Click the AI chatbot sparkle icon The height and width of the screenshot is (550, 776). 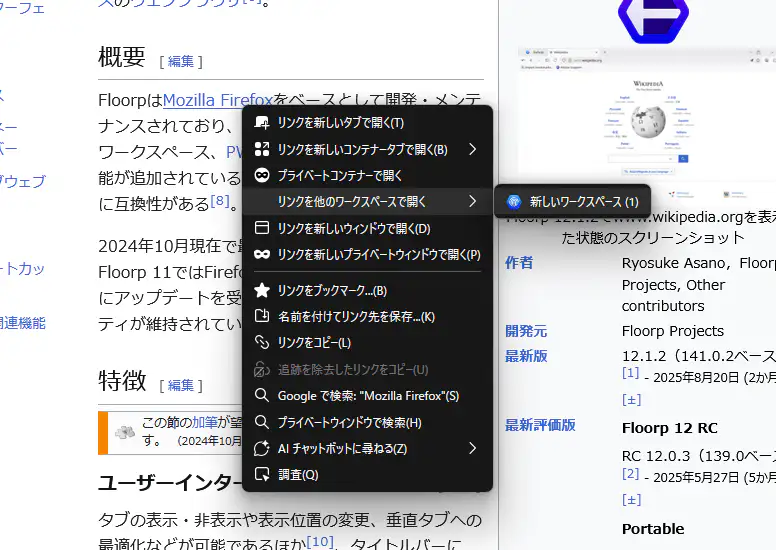point(261,448)
